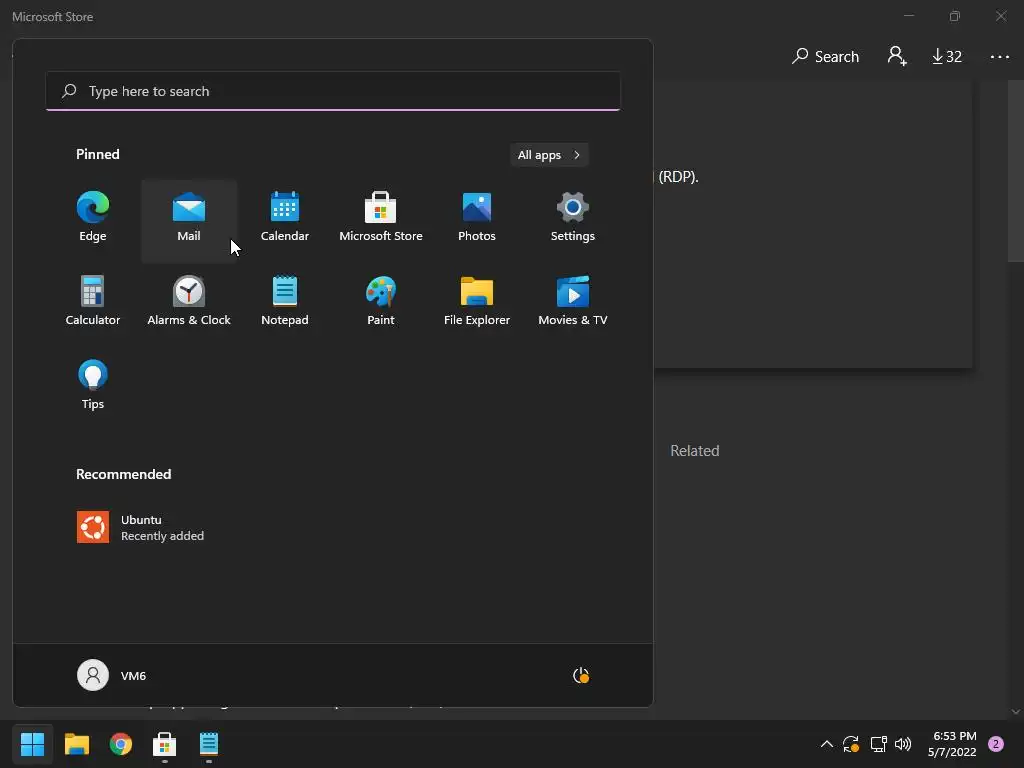The width and height of the screenshot is (1024, 768).
Task: Click the Microsoft Store vertical scrollbar
Action: coord(1016,171)
